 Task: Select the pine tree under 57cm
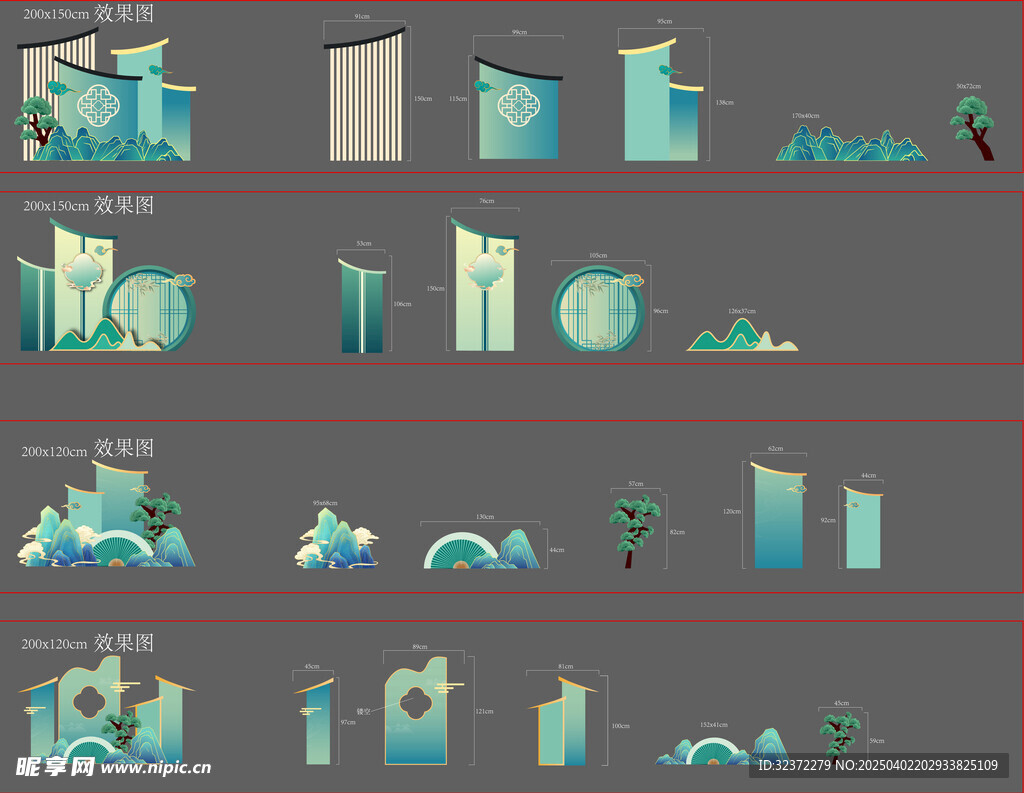tap(635, 530)
